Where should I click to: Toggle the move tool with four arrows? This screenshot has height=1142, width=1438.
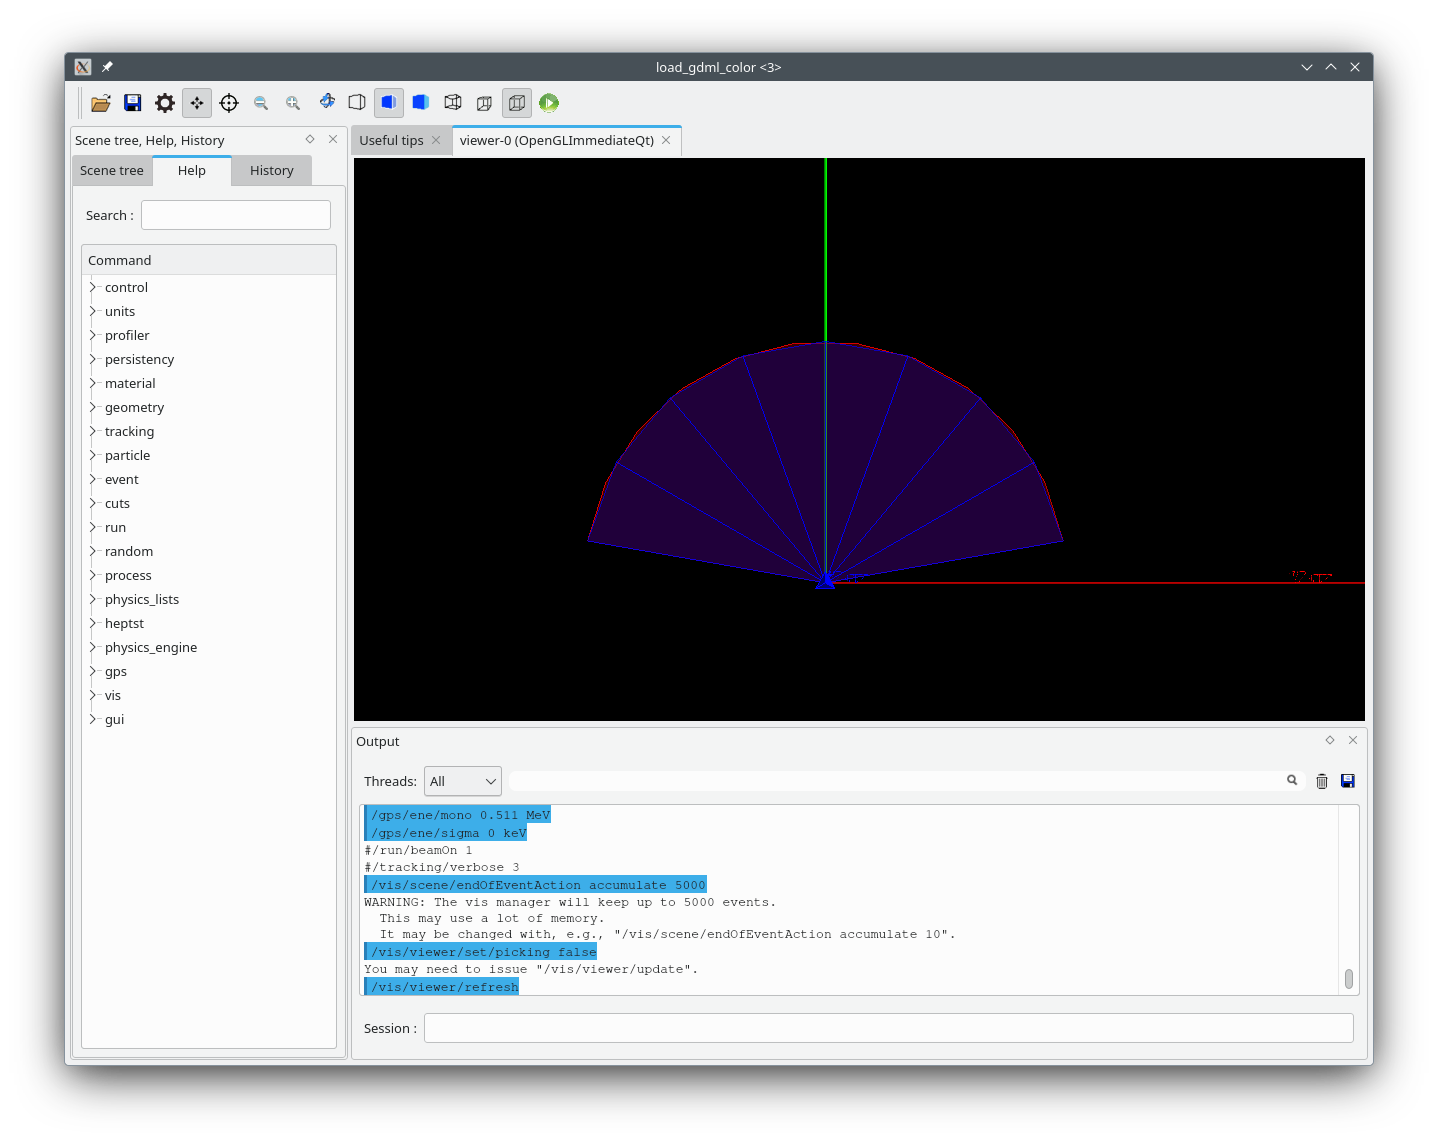click(197, 103)
